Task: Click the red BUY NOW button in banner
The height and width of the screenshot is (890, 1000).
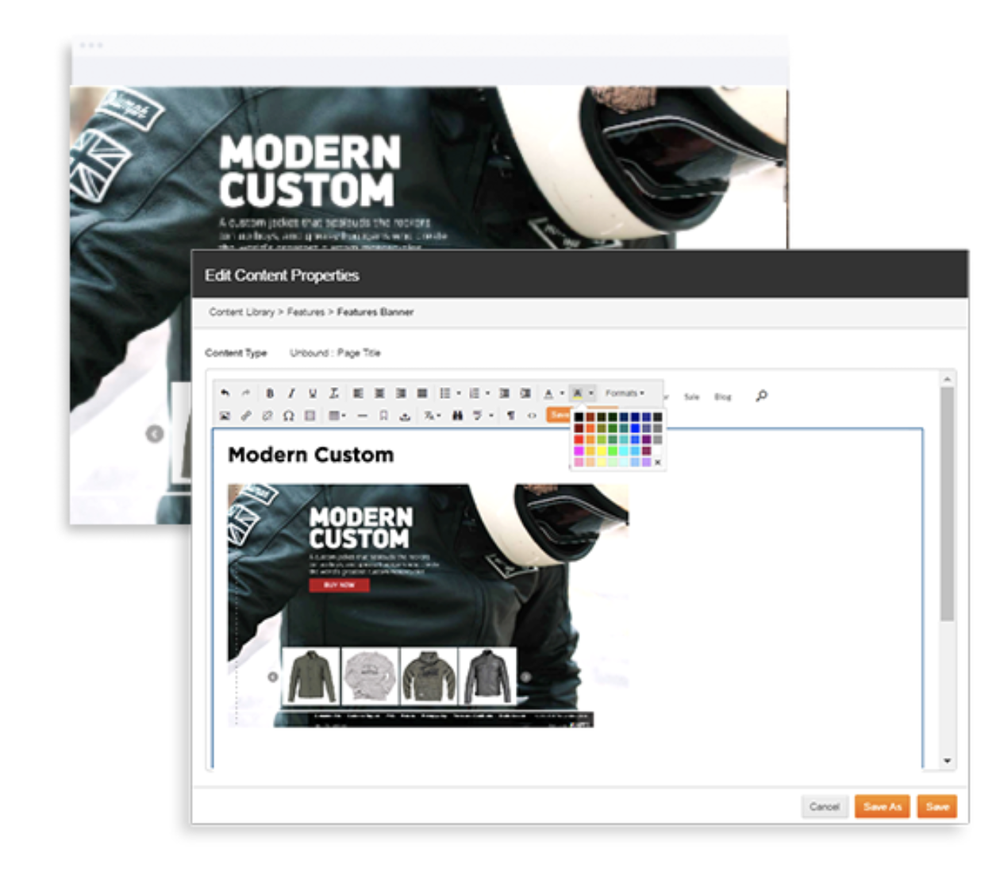Action: click(x=339, y=585)
